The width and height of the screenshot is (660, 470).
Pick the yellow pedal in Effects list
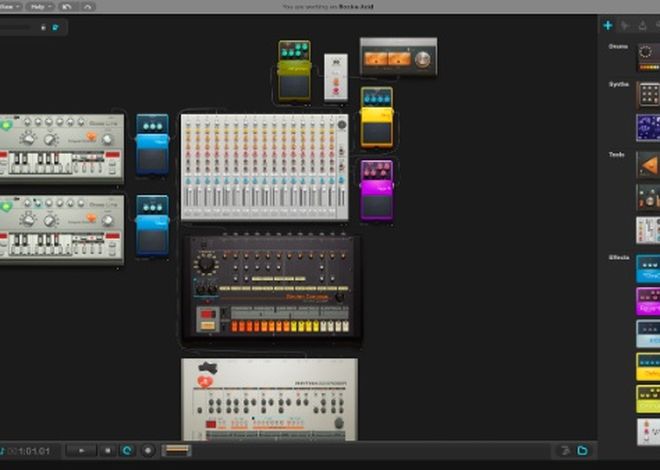point(649,367)
